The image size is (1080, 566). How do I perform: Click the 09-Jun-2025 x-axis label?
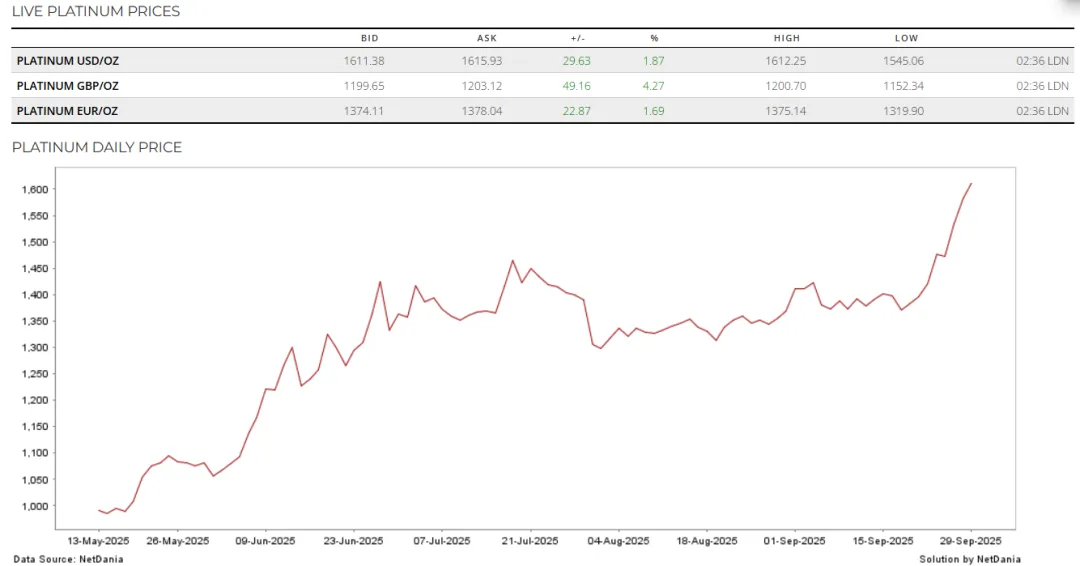tap(265, 541)
